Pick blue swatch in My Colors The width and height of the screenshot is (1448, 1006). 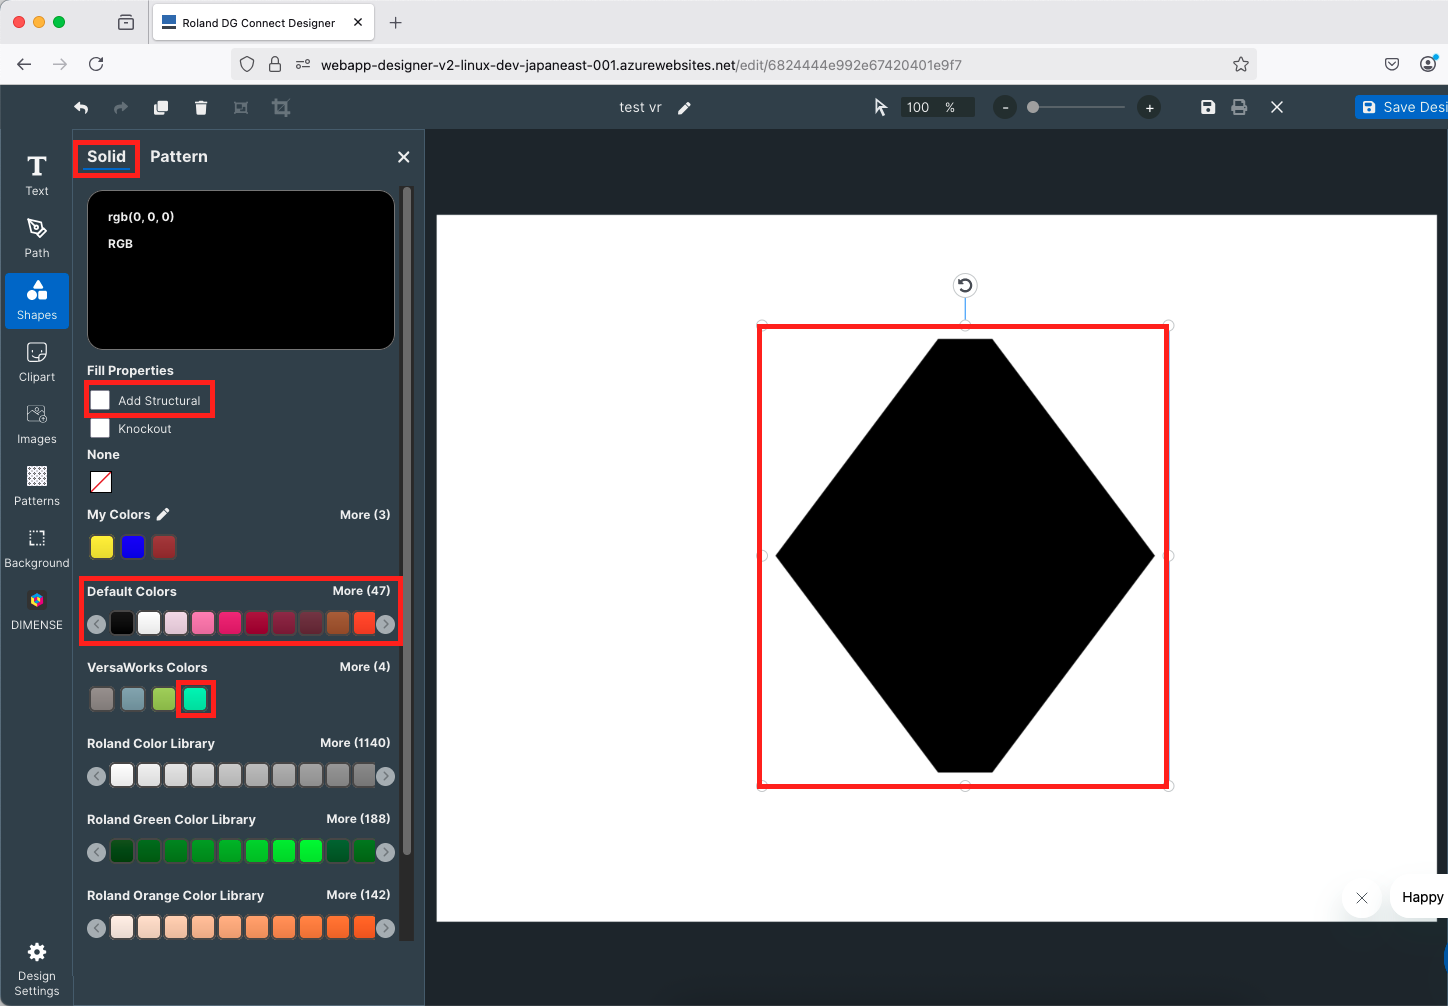pos(133,547)
